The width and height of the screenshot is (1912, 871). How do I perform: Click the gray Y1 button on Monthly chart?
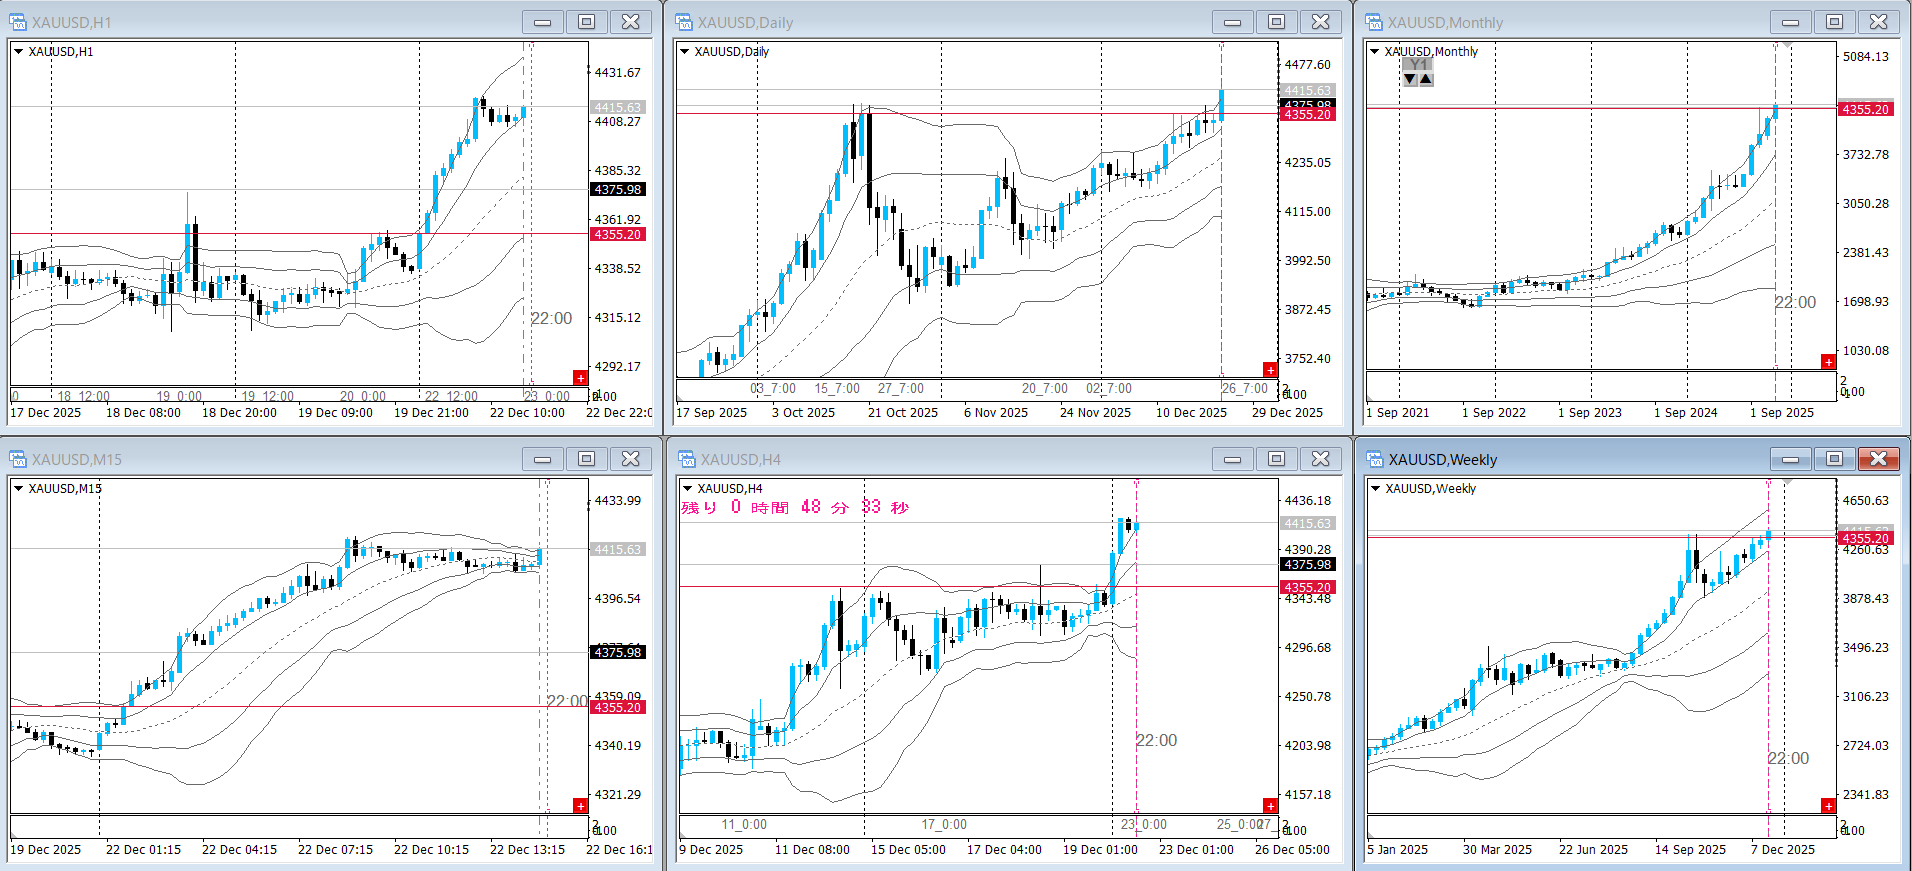(1418, 65)
